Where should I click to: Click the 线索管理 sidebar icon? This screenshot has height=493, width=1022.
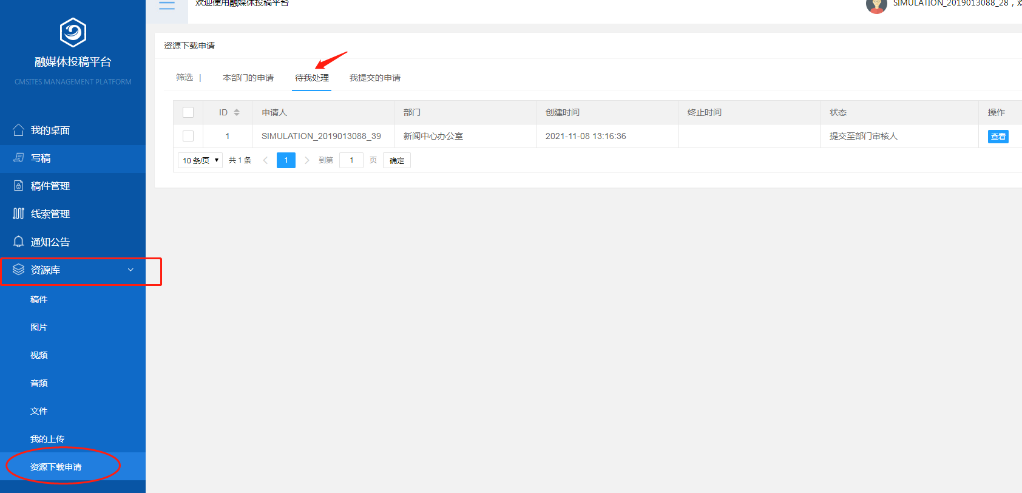pyautogui.click(x=17, y=214)
